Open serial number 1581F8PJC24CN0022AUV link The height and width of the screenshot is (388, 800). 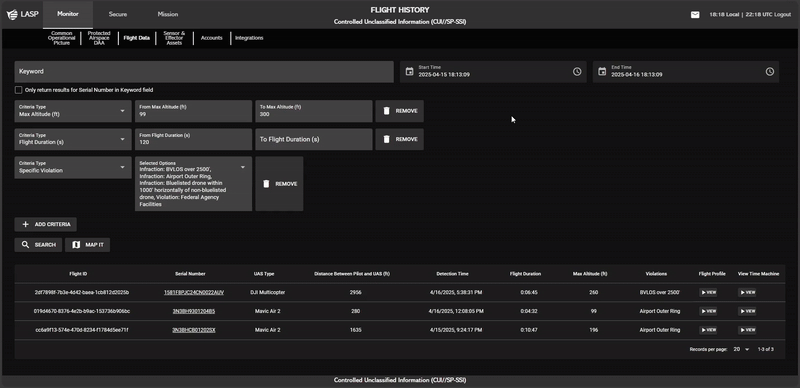tap(194, 293)
